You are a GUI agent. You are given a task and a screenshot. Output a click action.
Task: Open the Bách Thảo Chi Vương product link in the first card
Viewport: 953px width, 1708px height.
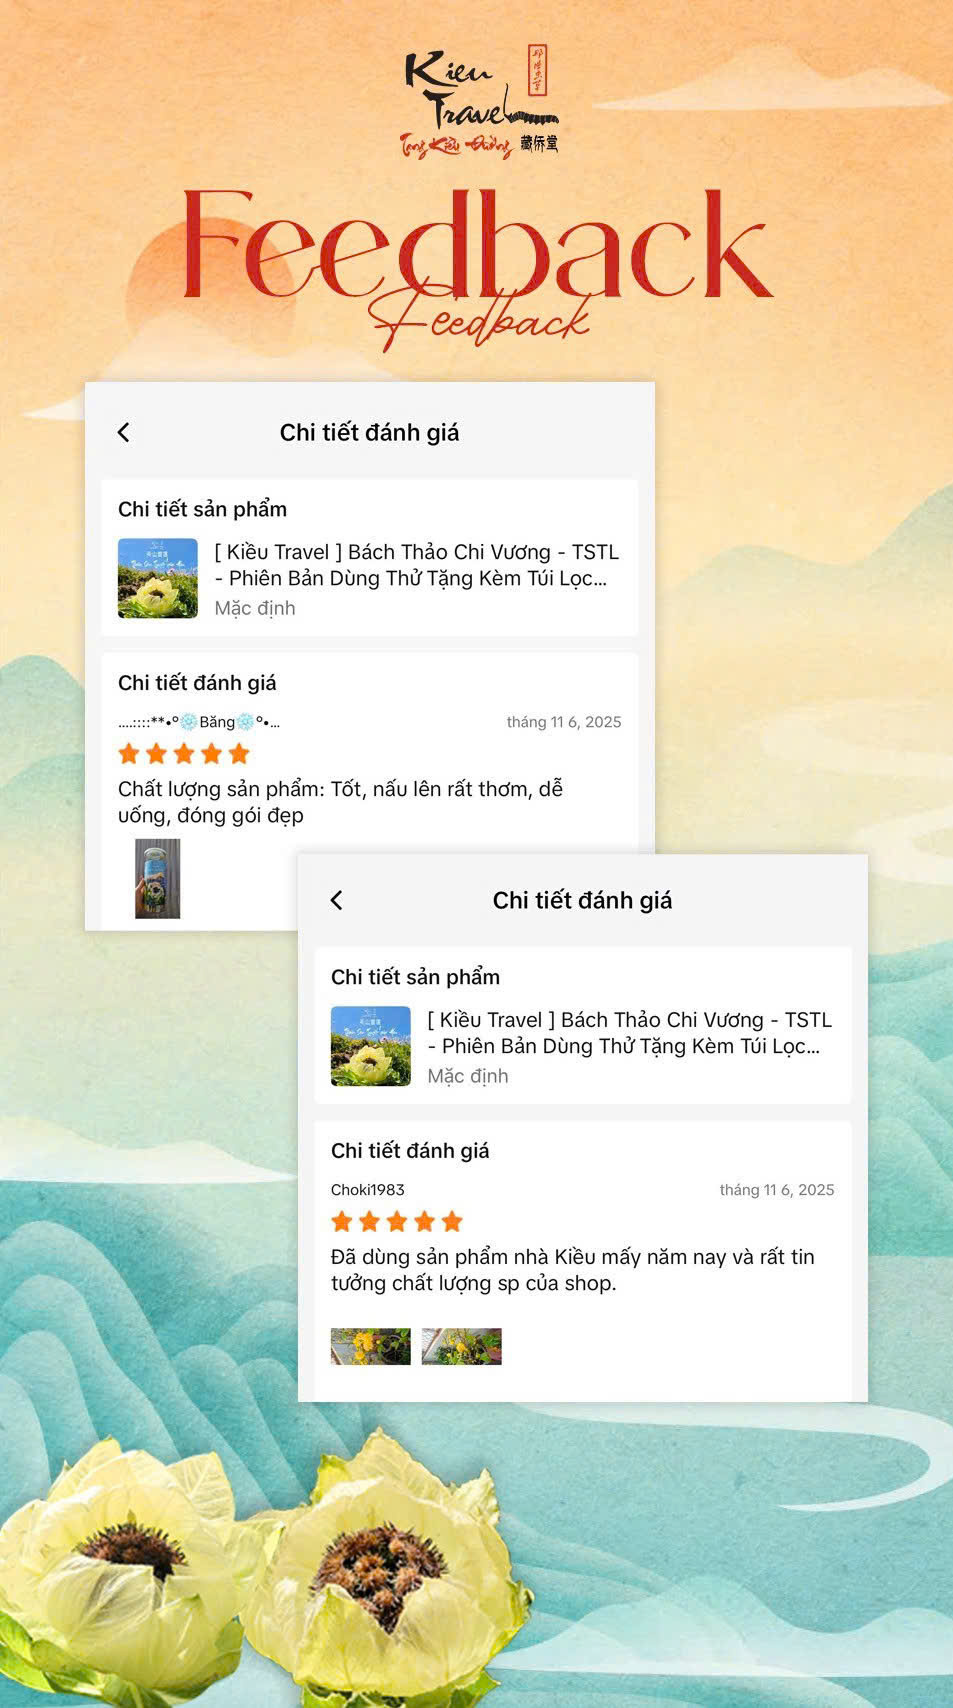(417, 565)
